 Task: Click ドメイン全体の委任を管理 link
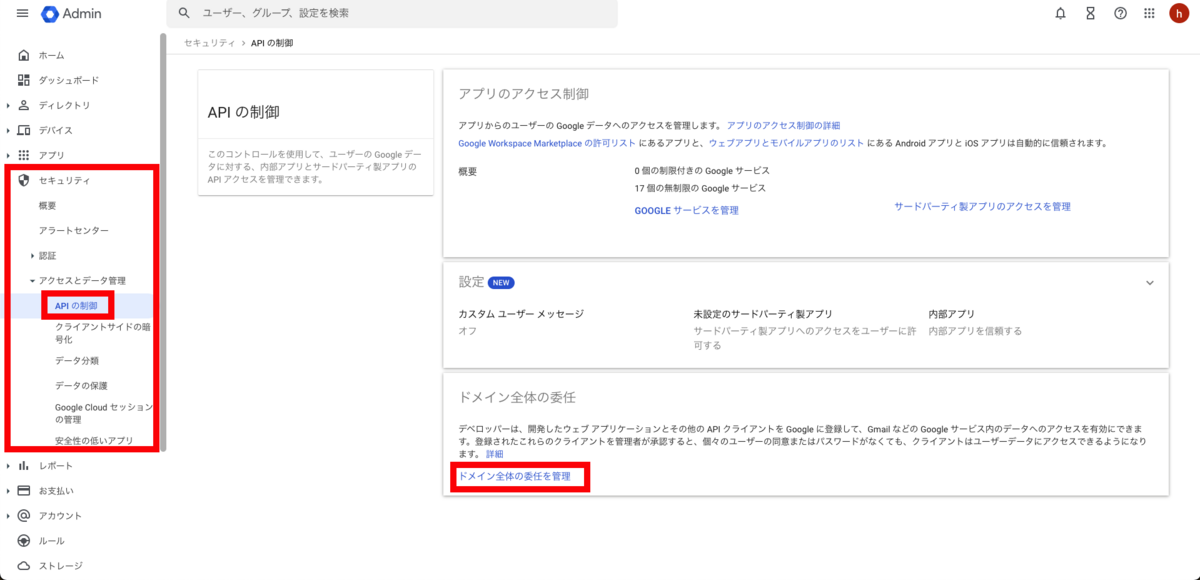pyautogui.click(x=514, y=476)
